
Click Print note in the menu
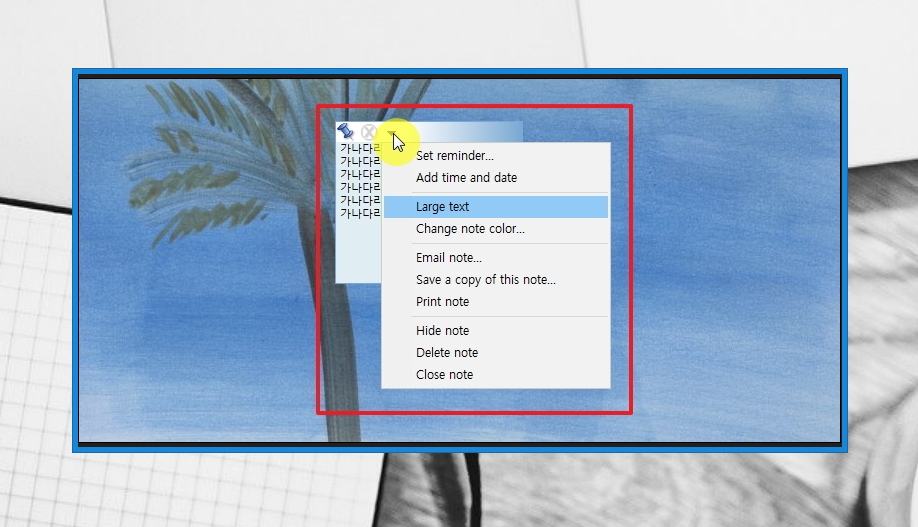[x=496, y=302]
